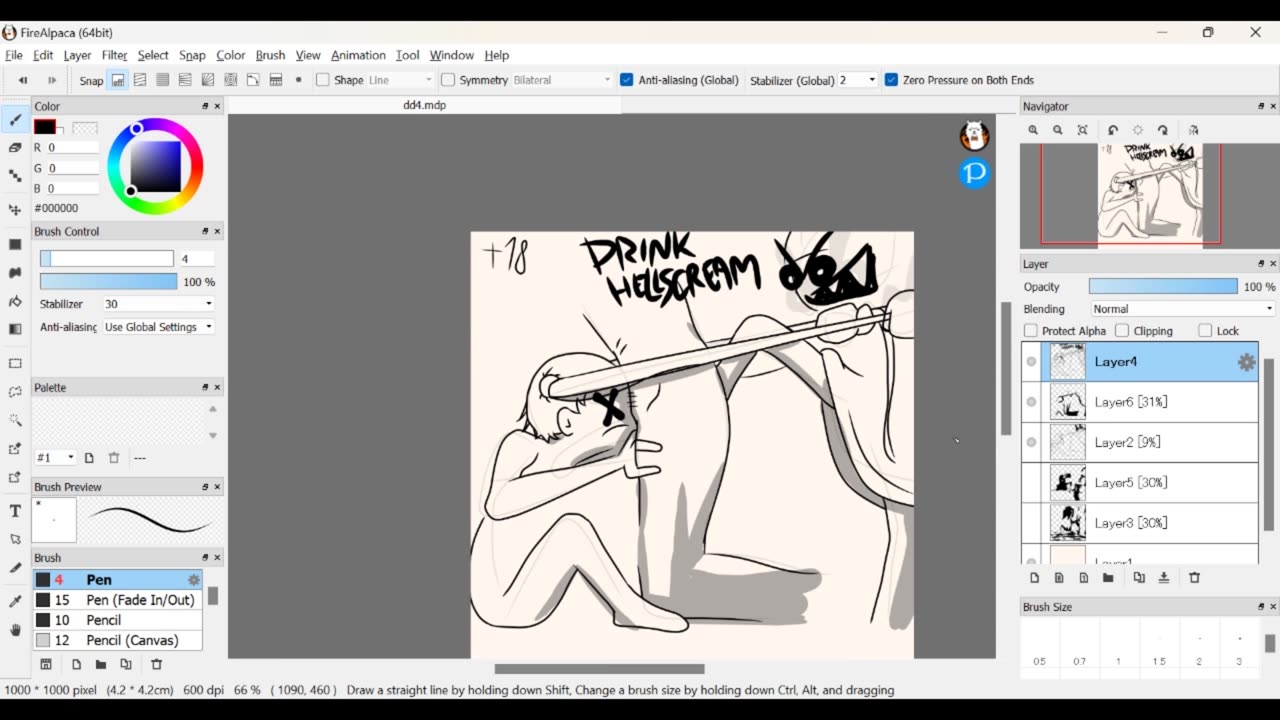This screenshot has height=720, width=1280.
Task: Click the Undo arrow in the toolbar
Action: pyautogui.click(x=22, y=80)
